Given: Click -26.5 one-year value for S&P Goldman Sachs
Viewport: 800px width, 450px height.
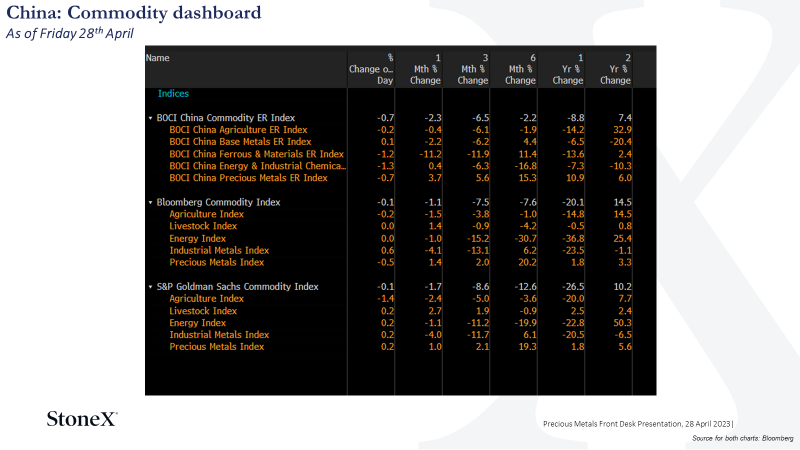Looking at the screenshot, I should [x=572, y=287].
